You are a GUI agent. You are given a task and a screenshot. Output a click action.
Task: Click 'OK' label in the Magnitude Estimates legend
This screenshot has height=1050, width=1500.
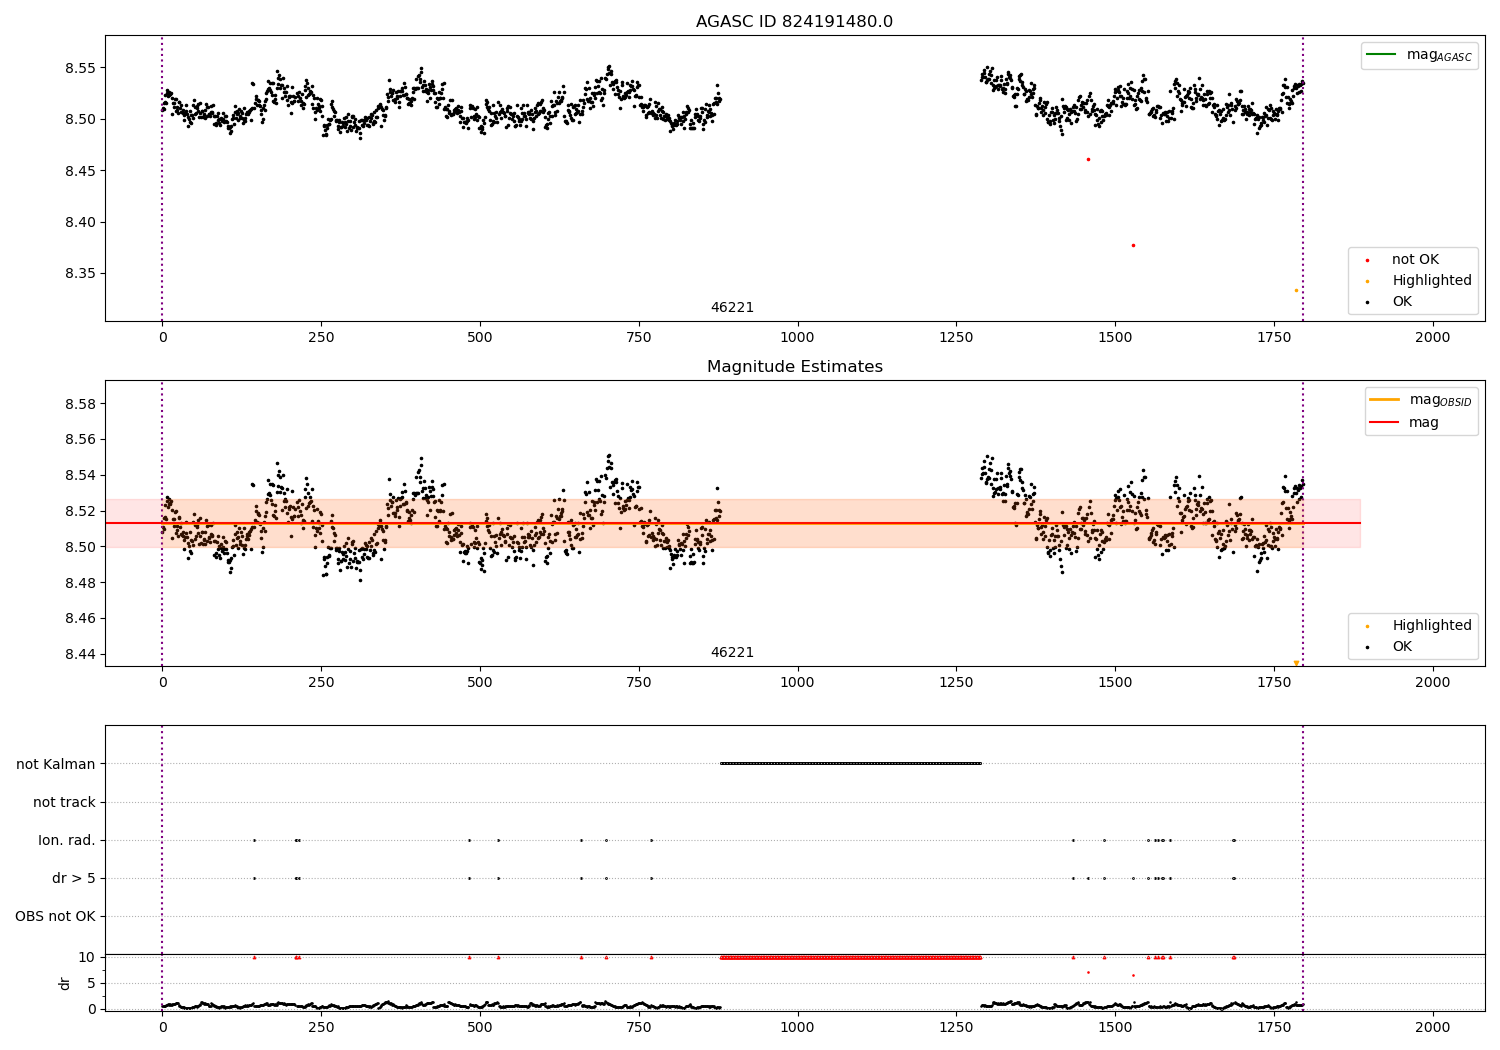(1402, 647)
